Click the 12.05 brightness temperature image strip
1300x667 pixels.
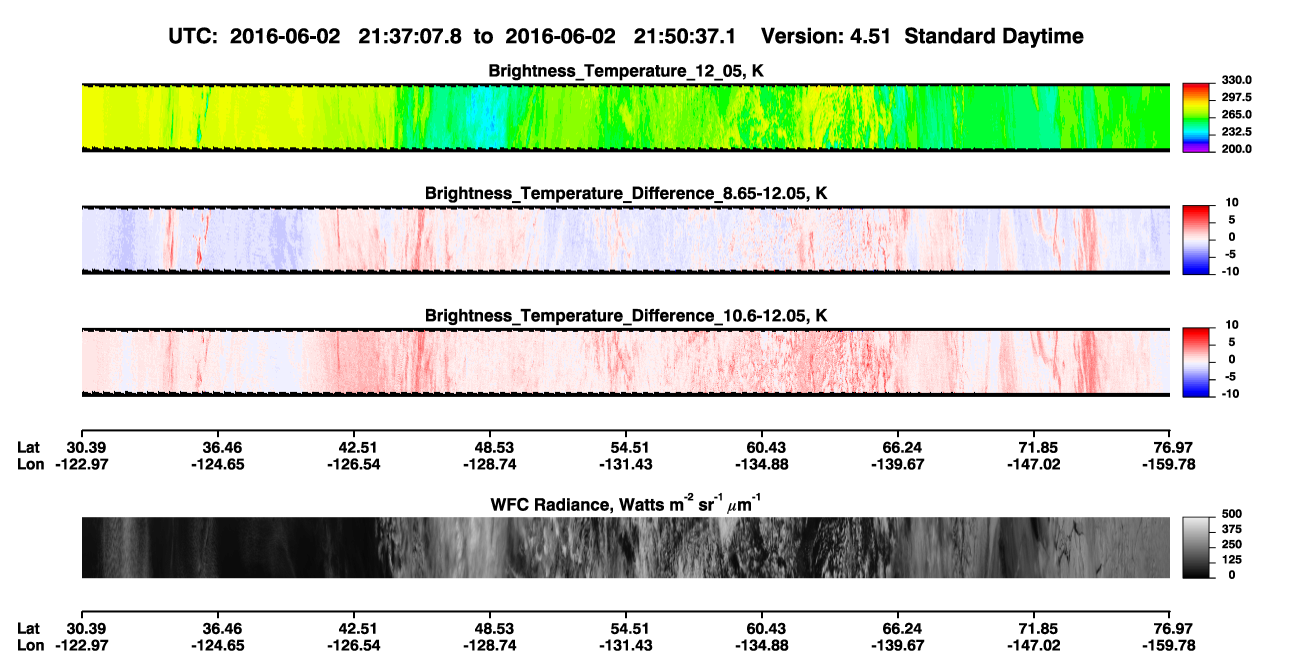pos(625,117)
